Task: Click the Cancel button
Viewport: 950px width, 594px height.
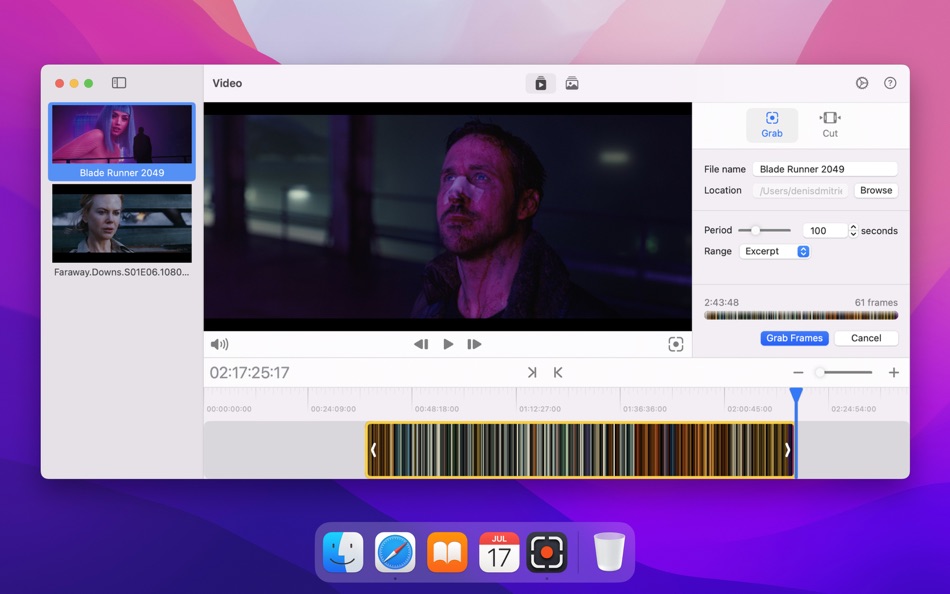Action: click(866, 338)
